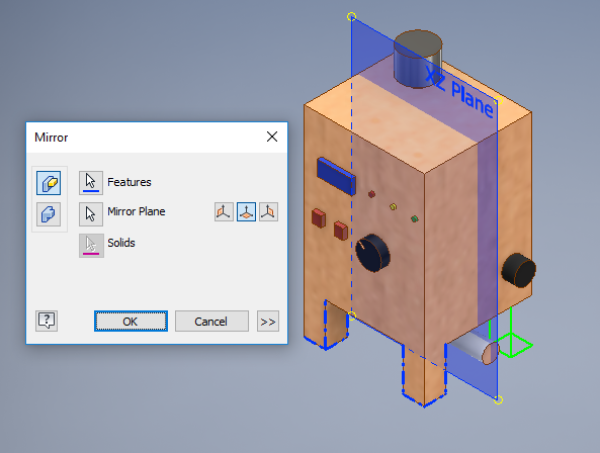Select the horizontal pipe at model base
Image resolution: width=600 pixels, height=453 pixels.
[x=474, y=348]
